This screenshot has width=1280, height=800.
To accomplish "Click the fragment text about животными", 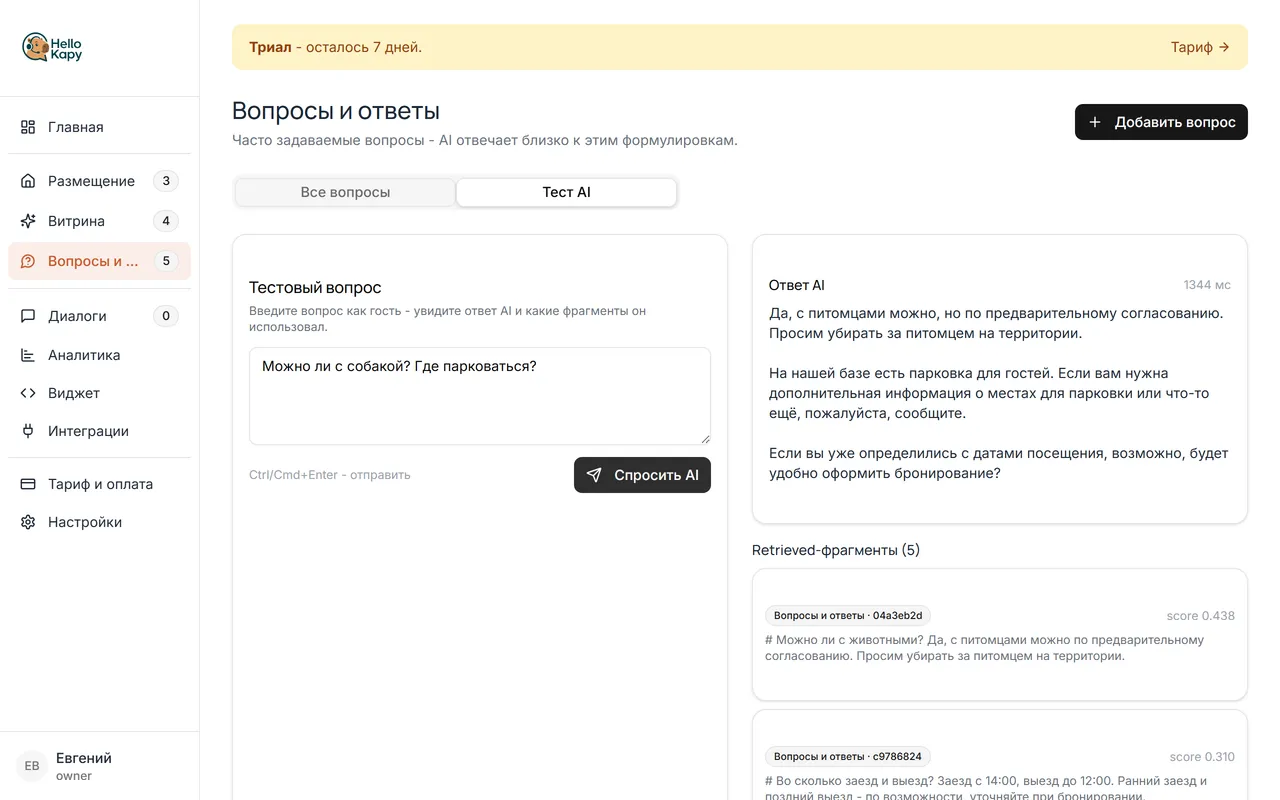I will point(985,648).
